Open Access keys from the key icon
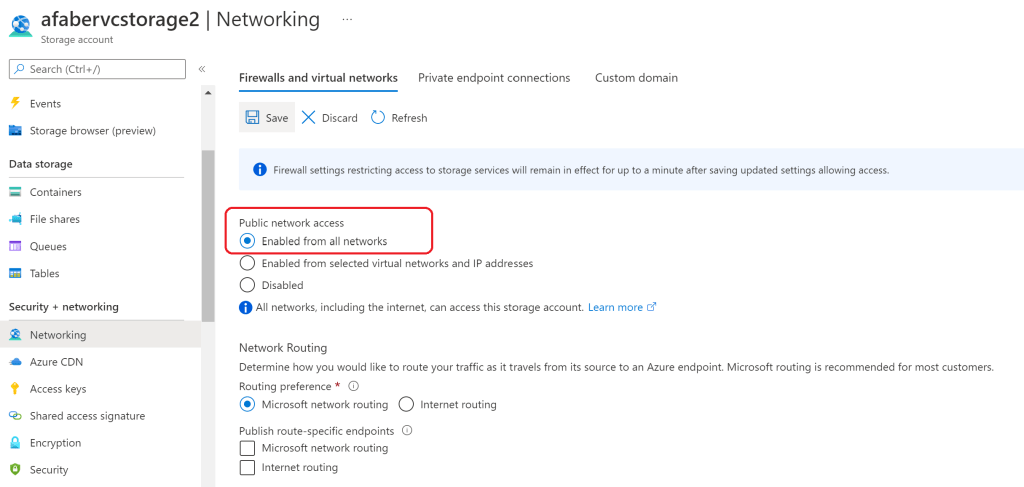 pyautogui.click(x=15, y=389)
